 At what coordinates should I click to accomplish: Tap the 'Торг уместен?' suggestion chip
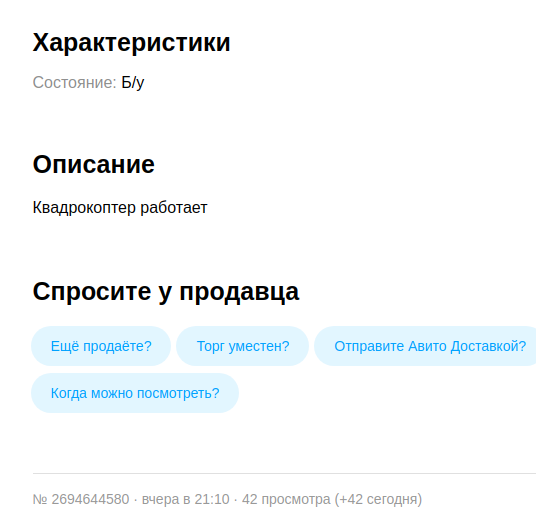click(242, 346)
